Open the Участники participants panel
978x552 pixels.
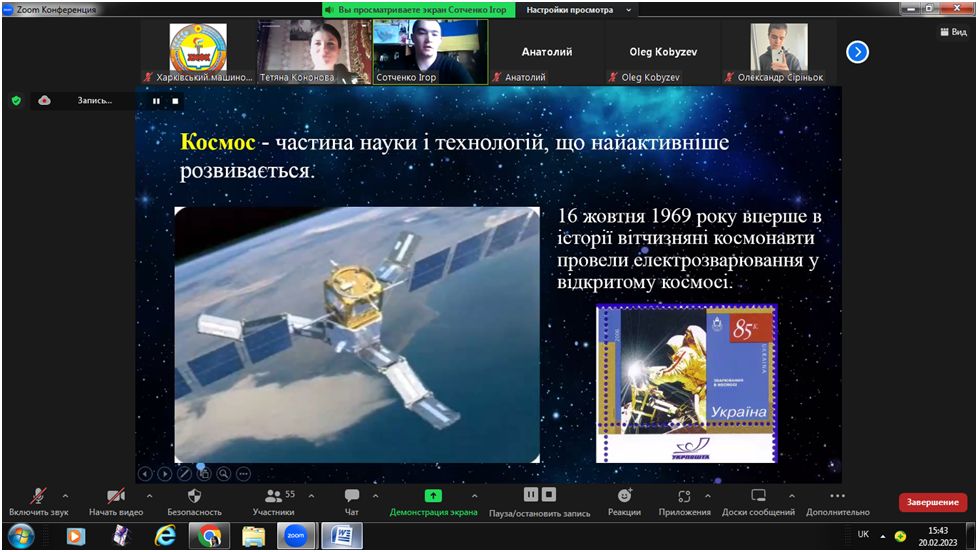273,496
